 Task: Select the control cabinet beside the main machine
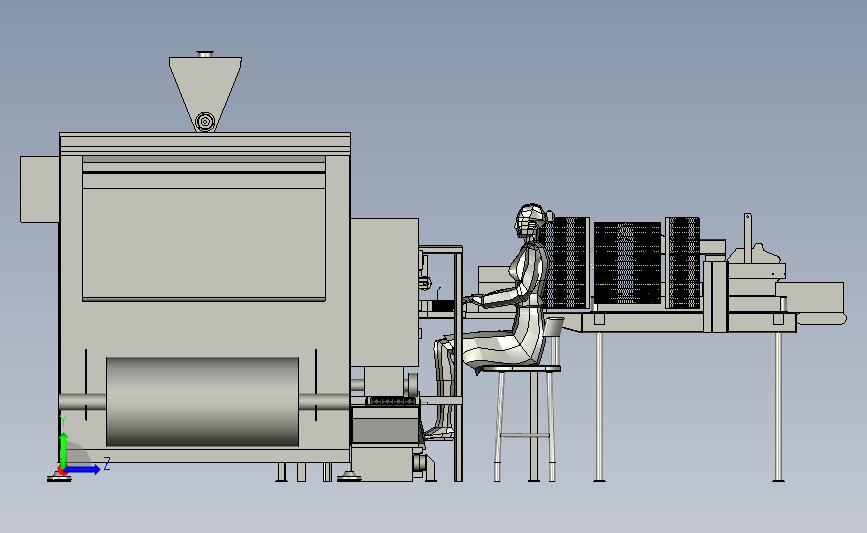pos(385,292)
